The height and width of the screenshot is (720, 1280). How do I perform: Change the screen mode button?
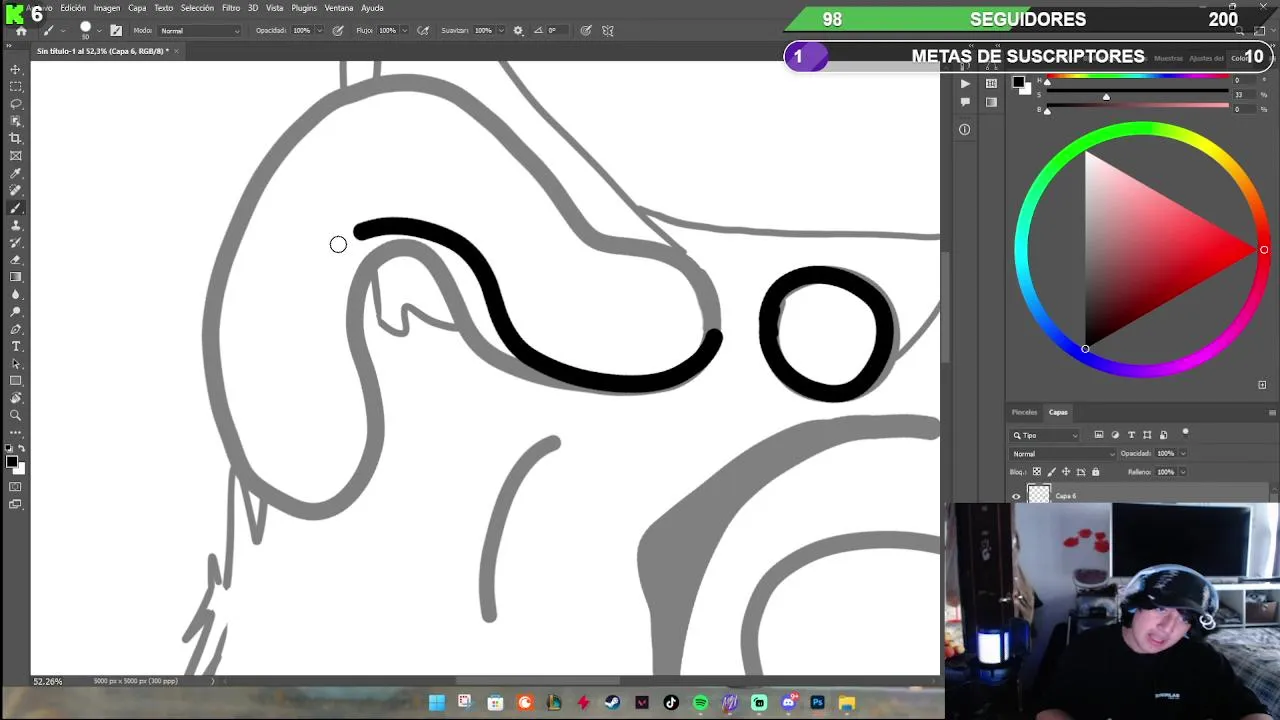16,505
